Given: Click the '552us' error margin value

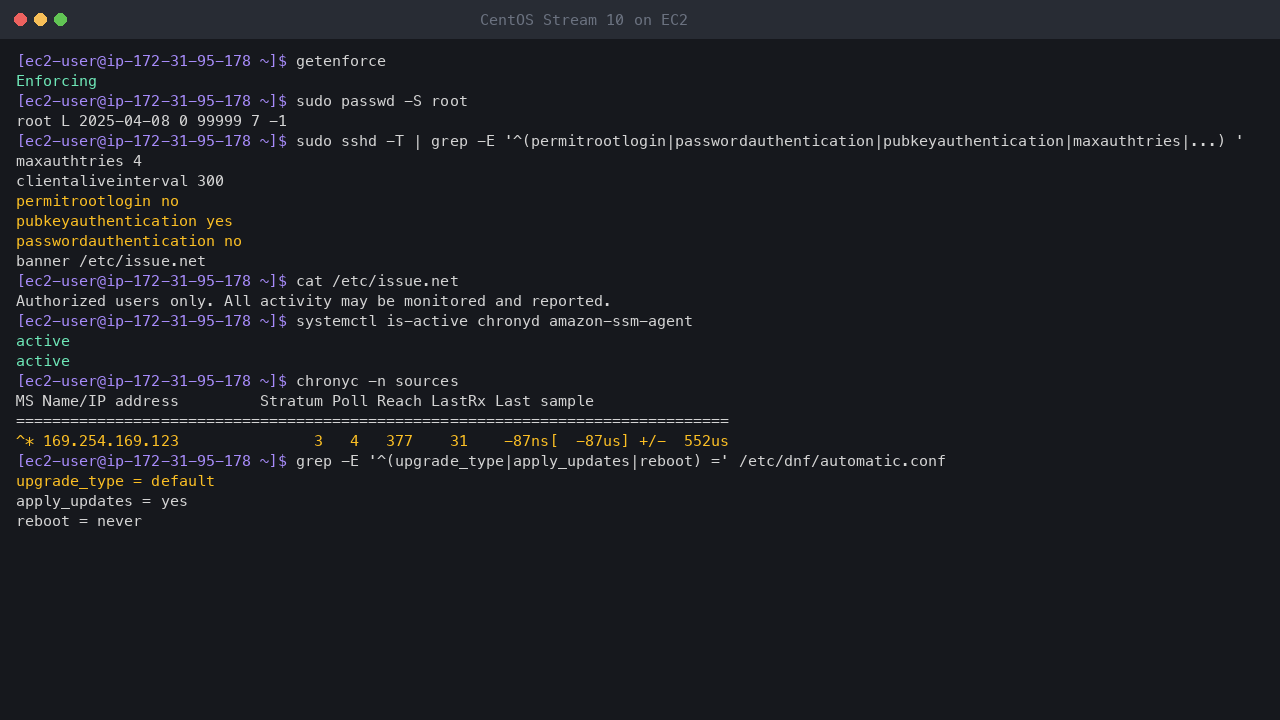Looking at the screenshot, I should pos(707,441).
